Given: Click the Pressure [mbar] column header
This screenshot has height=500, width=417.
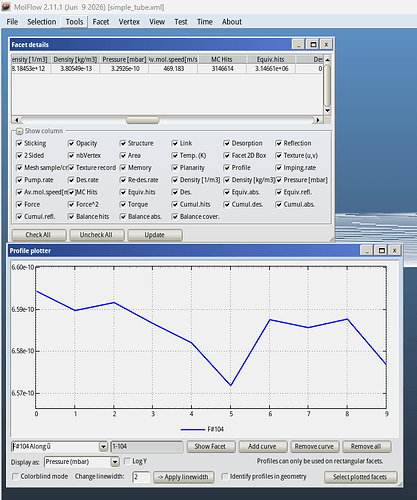Looking at the screenshot, I should pos(124,59).
